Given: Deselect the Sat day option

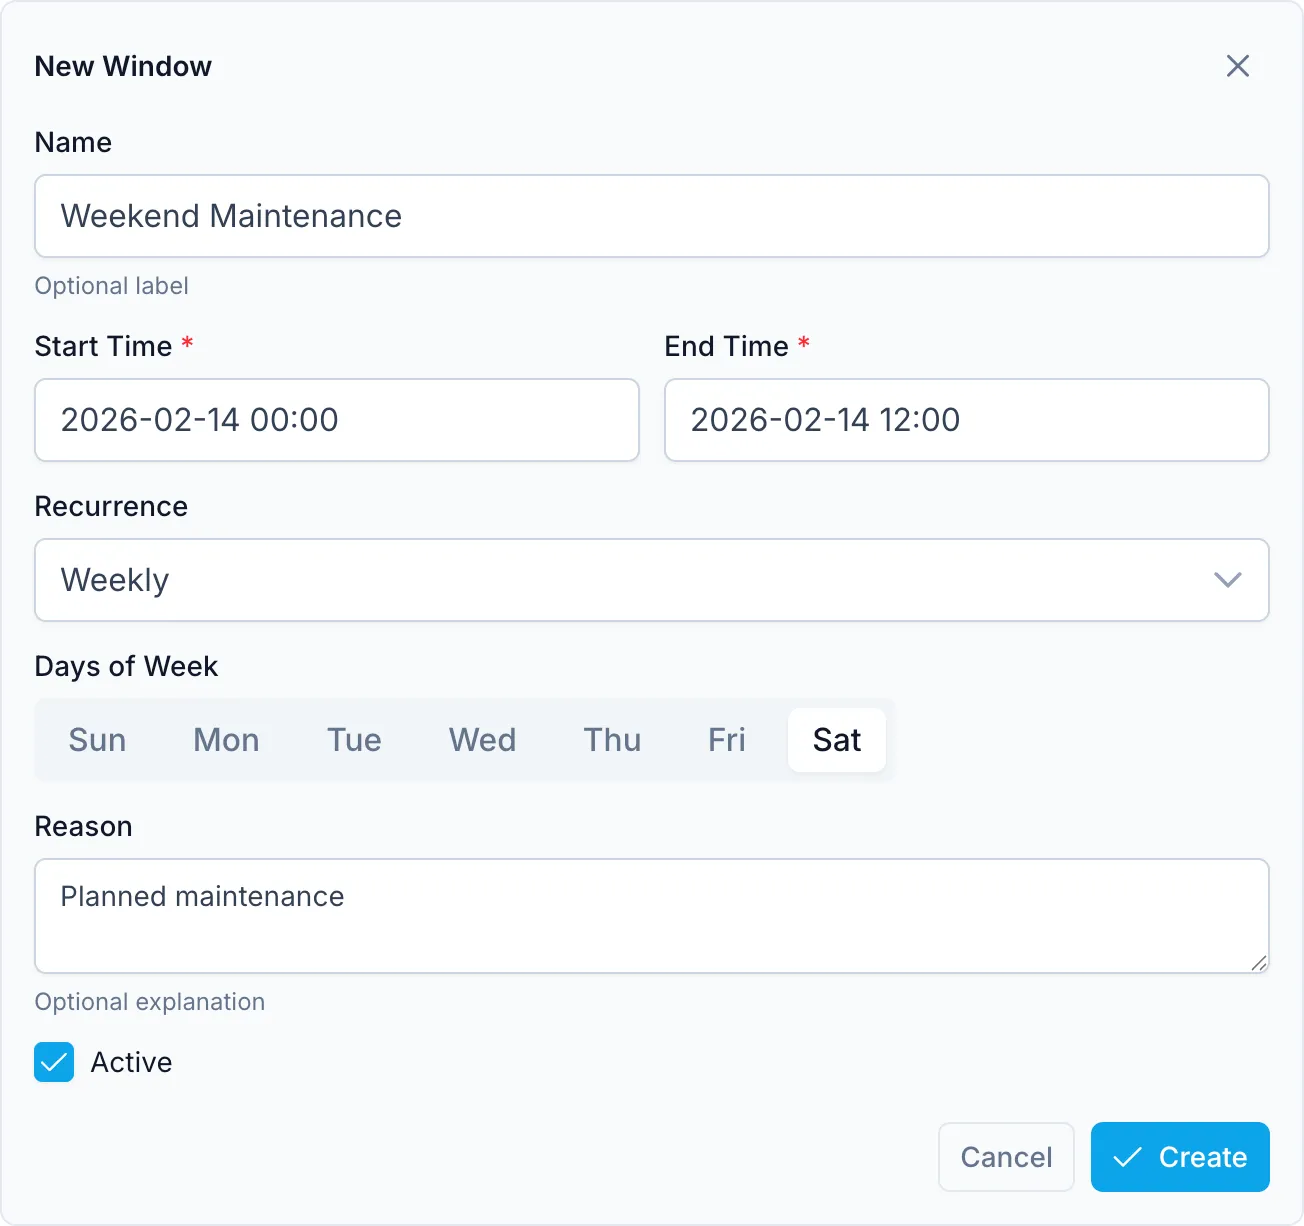Looking at the screenshot, I should pyautogui.click(x=837, y=740).
